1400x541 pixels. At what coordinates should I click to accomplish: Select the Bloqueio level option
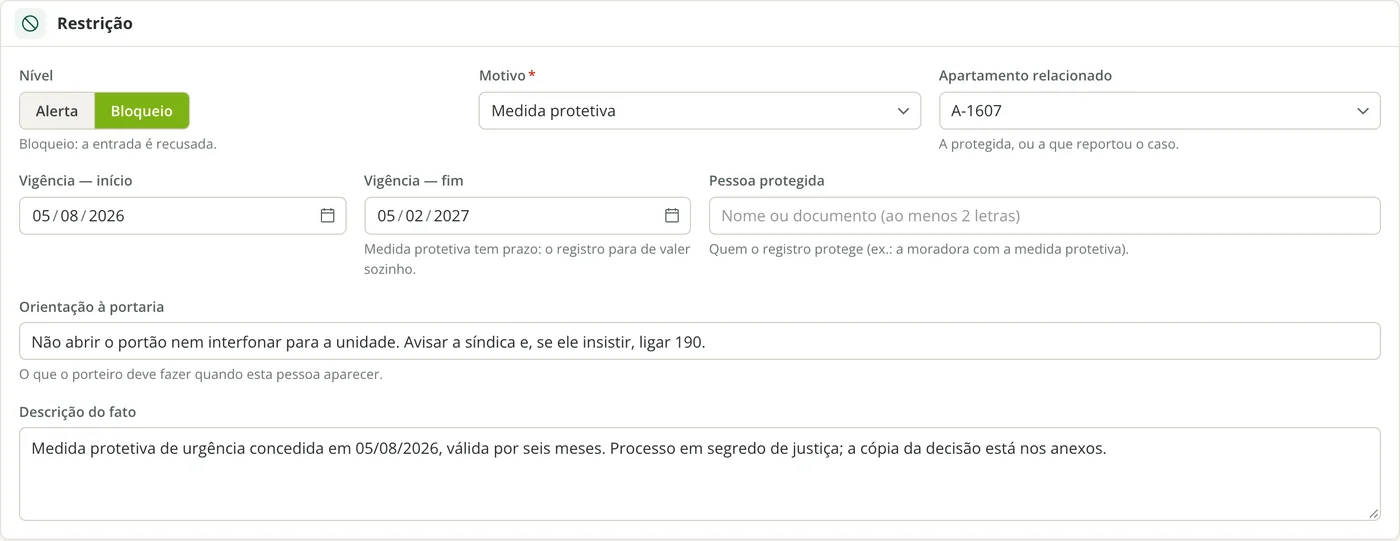(x=142, y=111)
